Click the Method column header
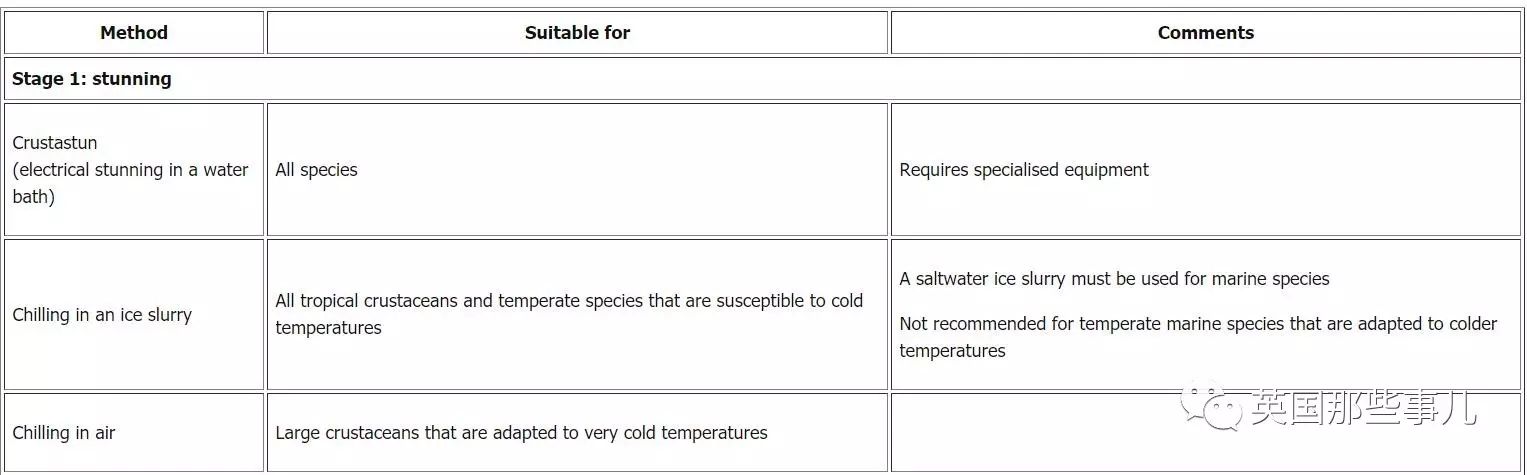This screenshot has width=1527, height=475. click(x=134, y=33)
